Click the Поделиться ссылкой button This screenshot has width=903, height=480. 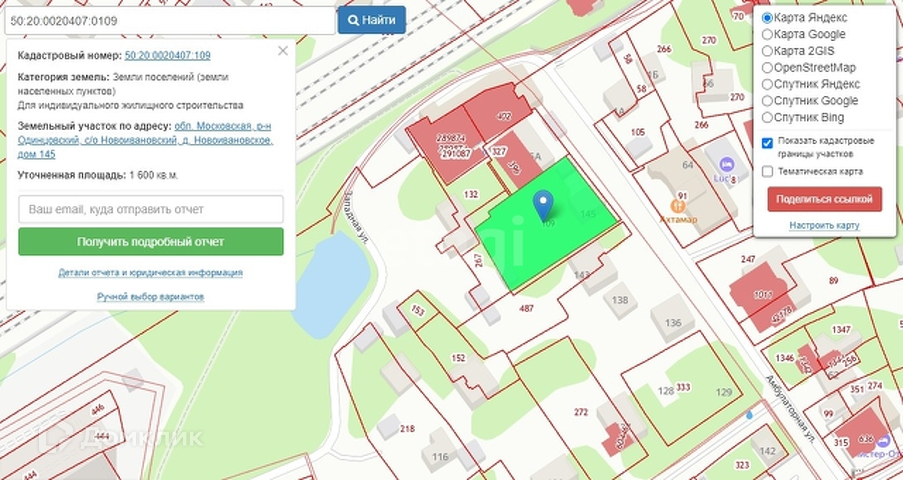tap(824, 199)
